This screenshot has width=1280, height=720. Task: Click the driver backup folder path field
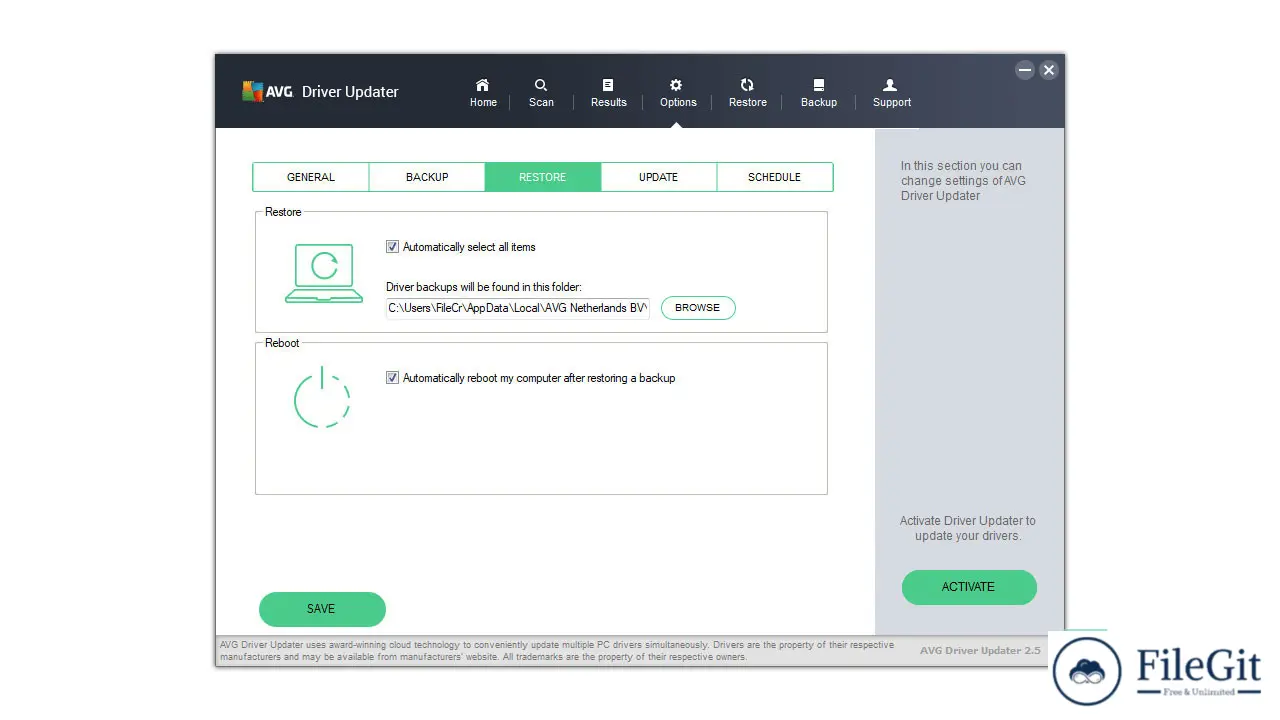[x=518, y=308]
